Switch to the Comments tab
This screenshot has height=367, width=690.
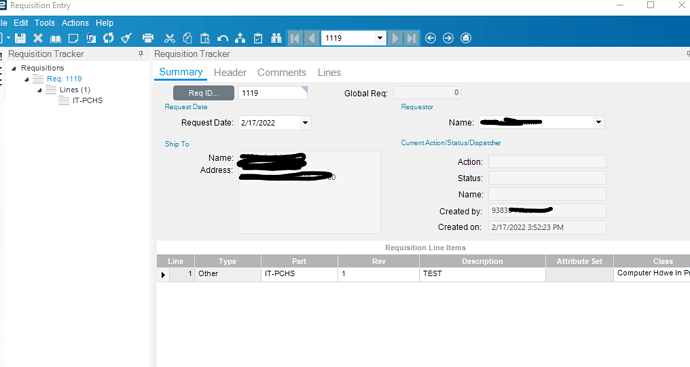point(282,73)
